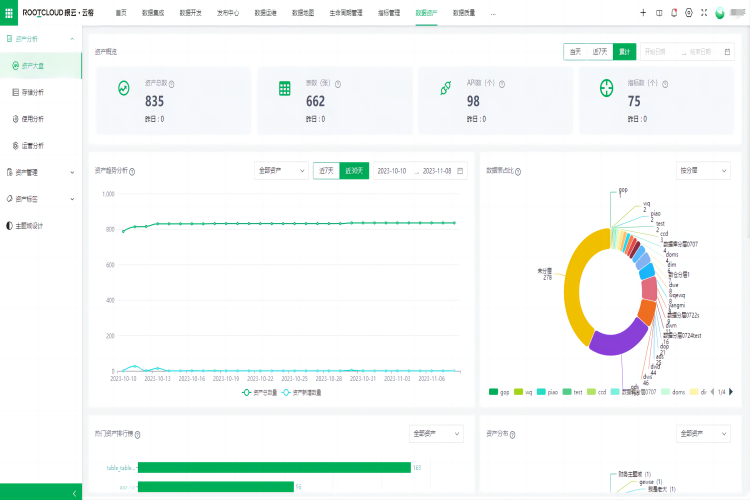Select the 近7天 option in asset overview
This screenshot has width=750, height=500.
[x=600, y=50]
